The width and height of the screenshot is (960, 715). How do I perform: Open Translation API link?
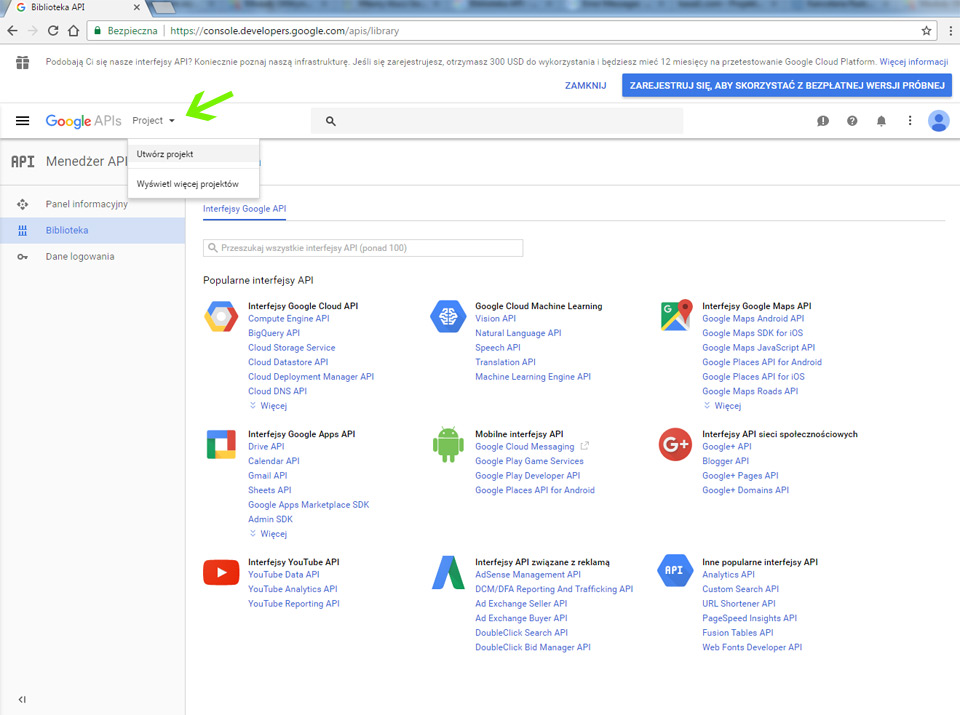click(505, 362)
